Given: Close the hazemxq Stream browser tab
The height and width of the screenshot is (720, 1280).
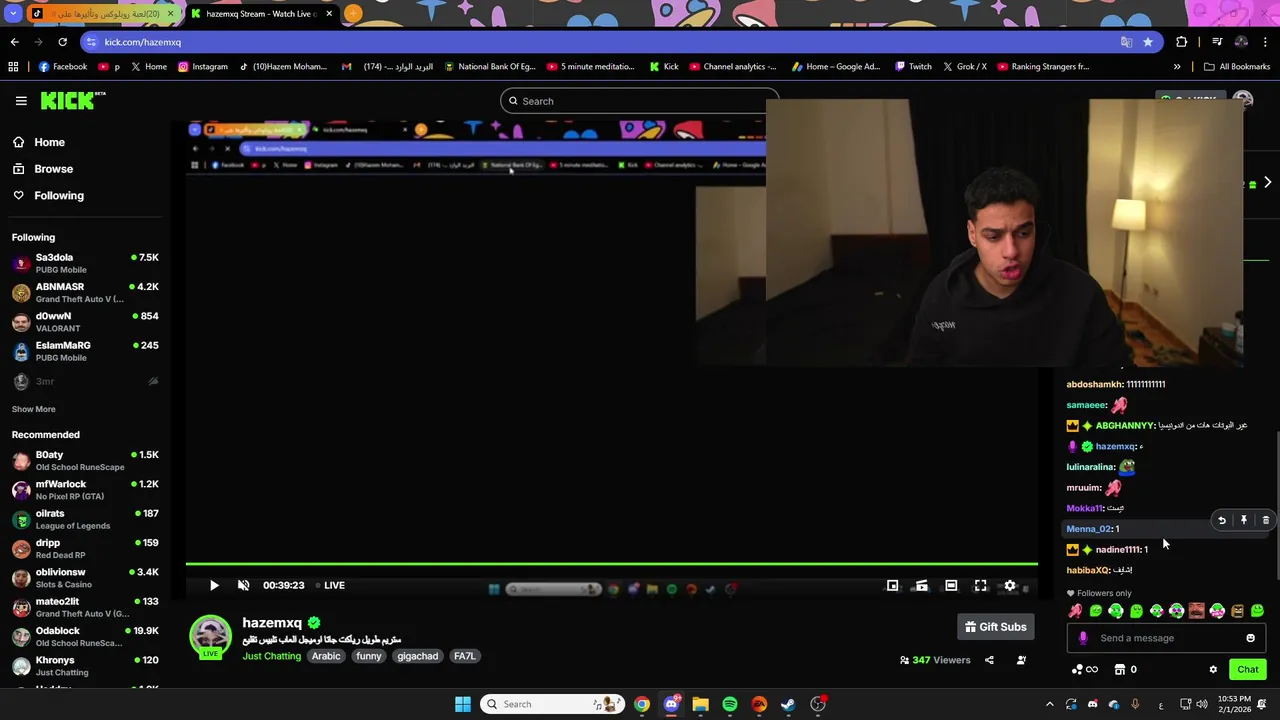Looking at the screenshot, I should (x=329, y=14).
